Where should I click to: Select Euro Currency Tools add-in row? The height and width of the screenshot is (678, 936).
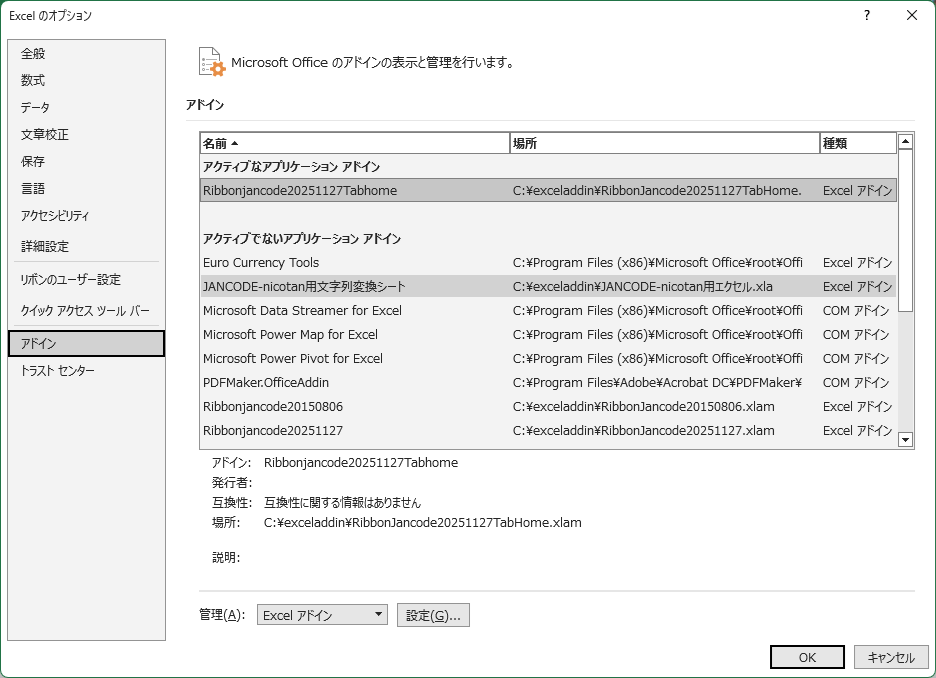click(x=261, y=263)
